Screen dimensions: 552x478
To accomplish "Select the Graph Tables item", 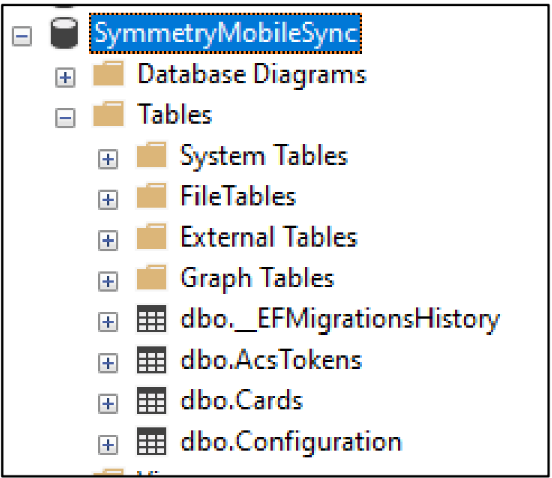I will click(x=257, y=278).
